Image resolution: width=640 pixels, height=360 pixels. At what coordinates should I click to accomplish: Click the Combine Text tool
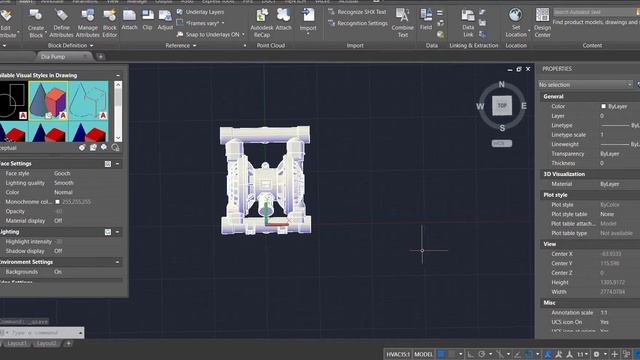tap(402, 24)
